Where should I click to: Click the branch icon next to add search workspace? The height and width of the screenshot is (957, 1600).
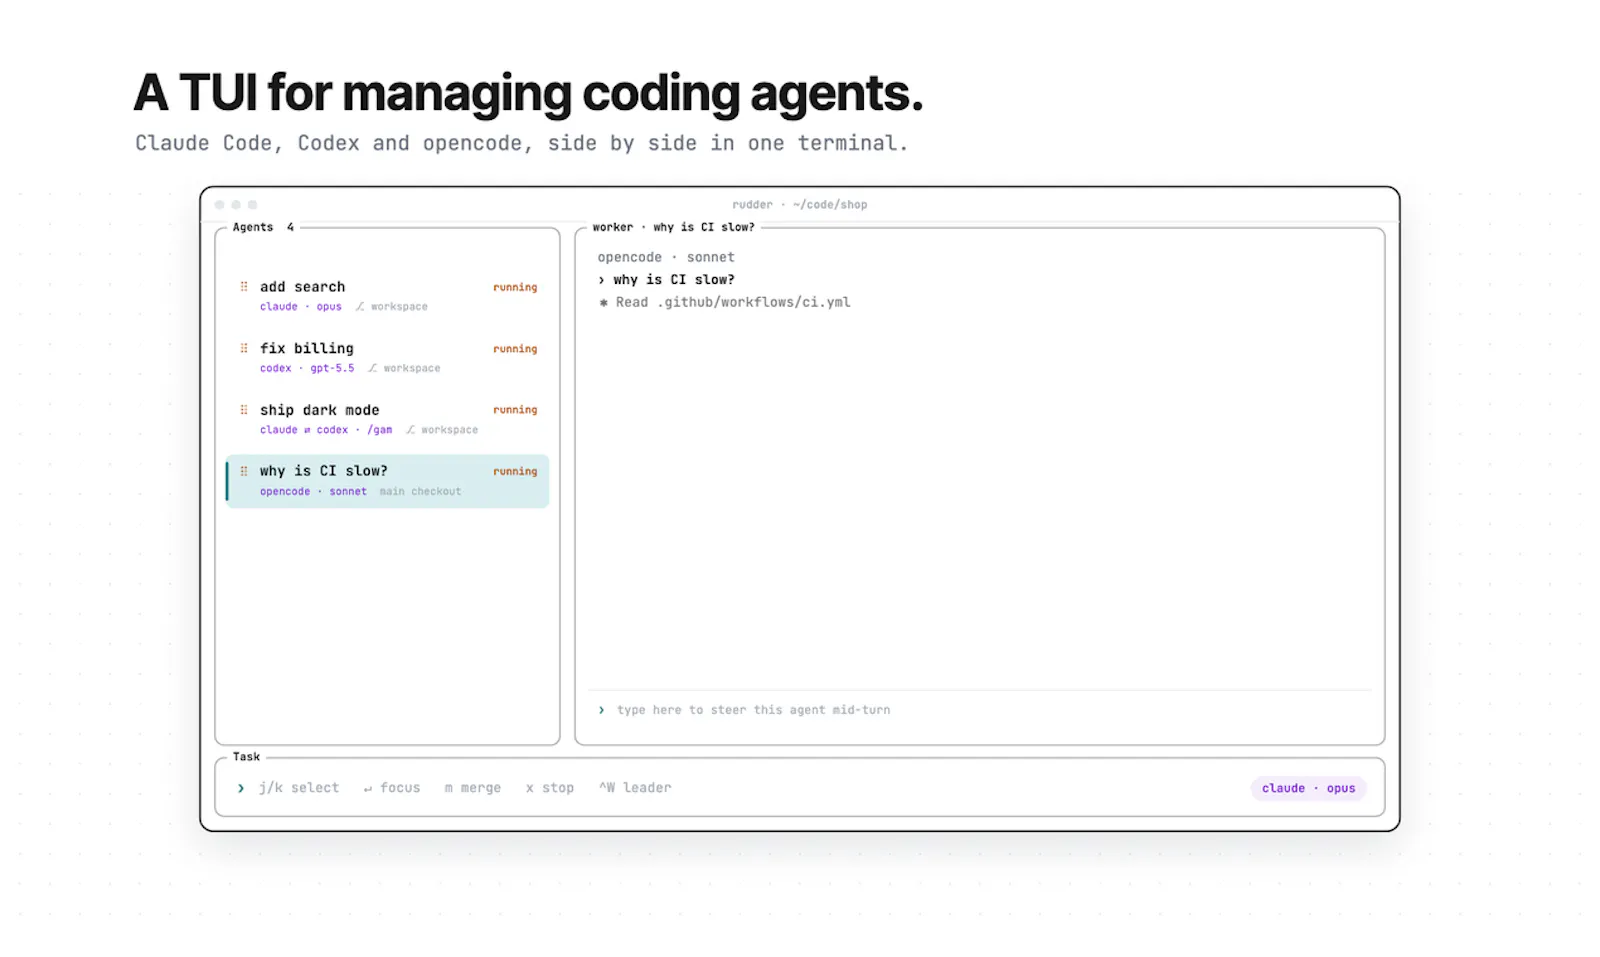(360, 307)
